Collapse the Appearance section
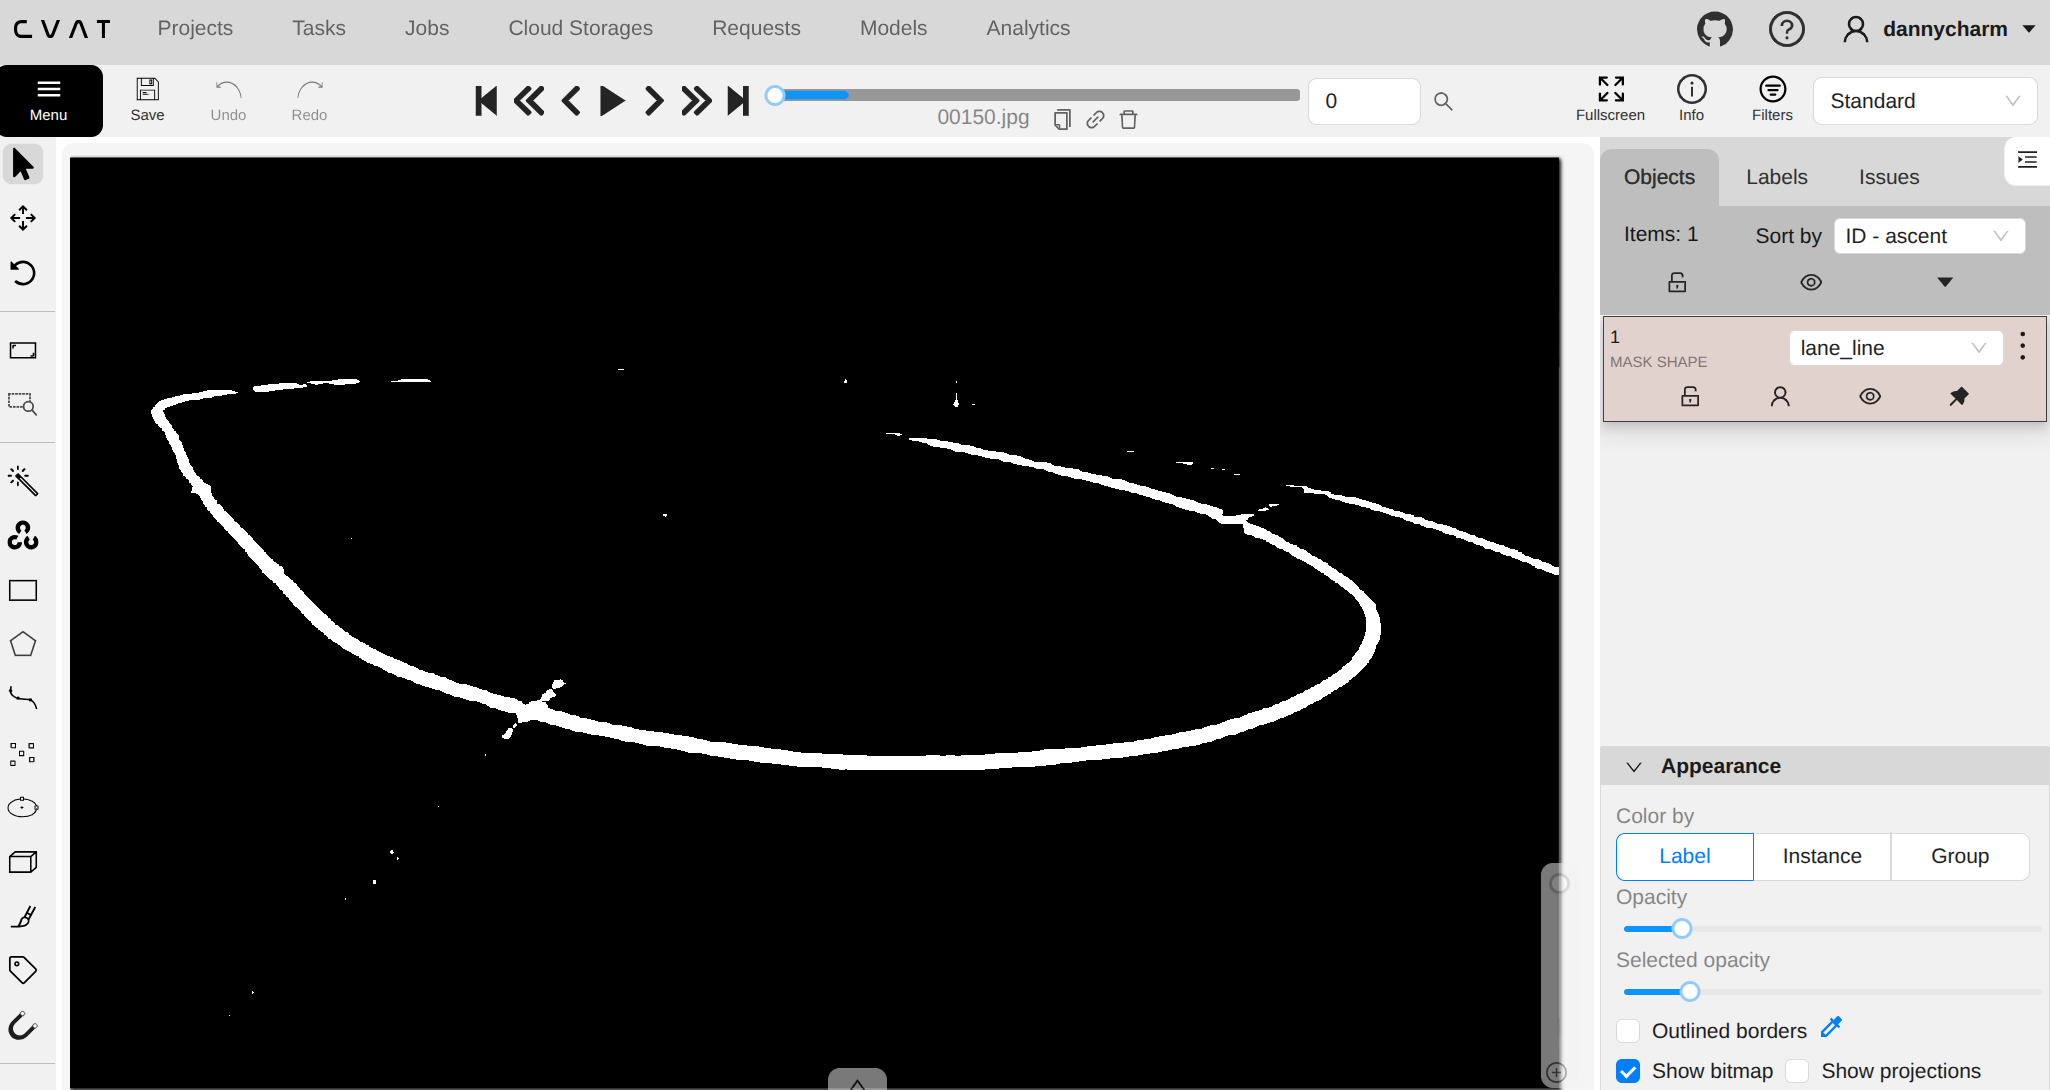2050x1090 pixels. pyautogui.click(x=1634, y=767)
